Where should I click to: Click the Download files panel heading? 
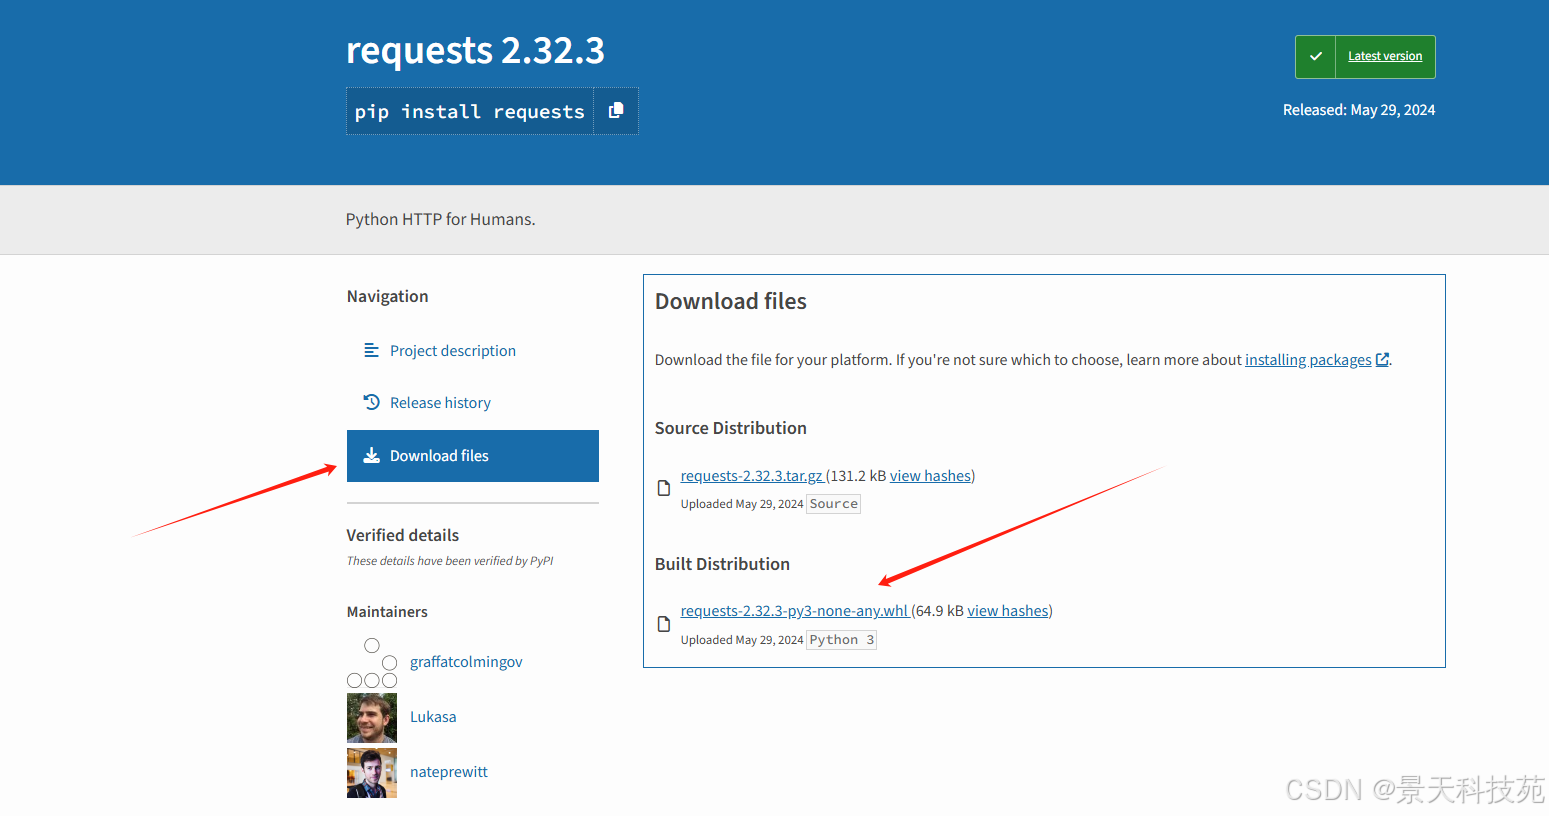coord(731,301)
